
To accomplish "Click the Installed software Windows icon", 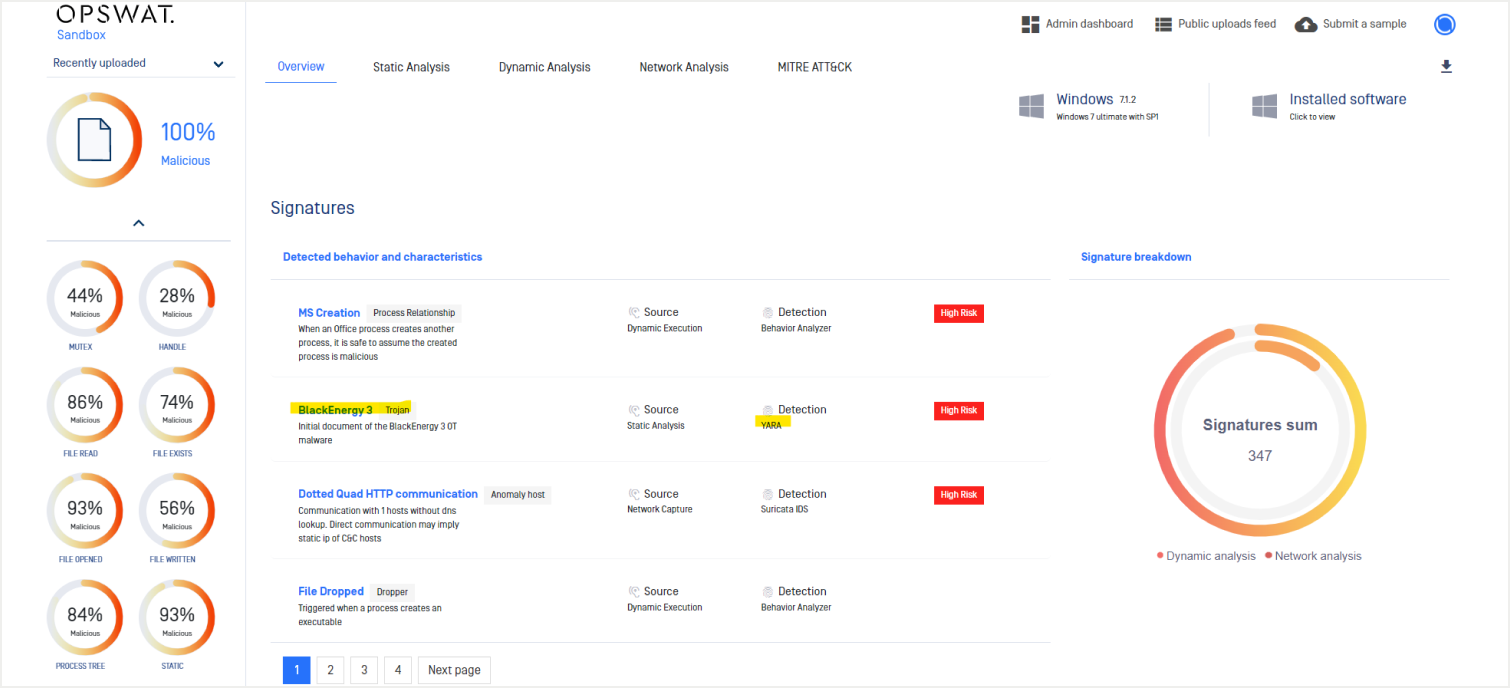I will coord(1264,106).
